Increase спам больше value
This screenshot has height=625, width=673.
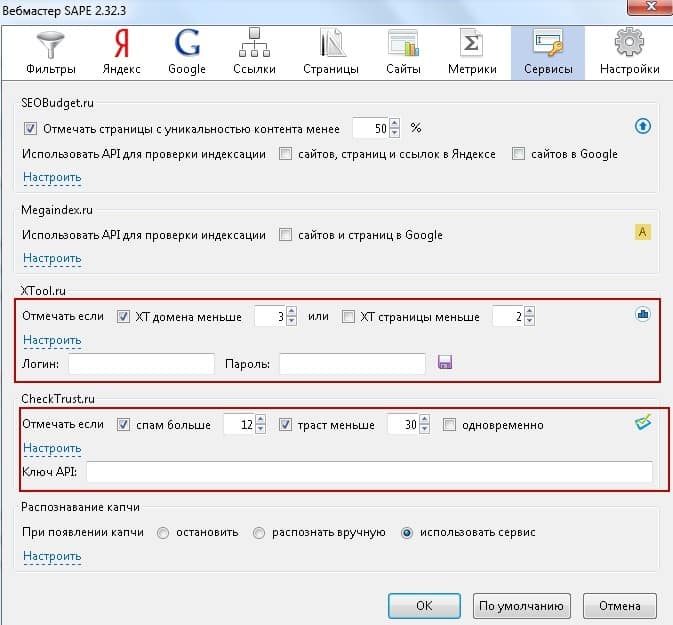tap(261, 419)
